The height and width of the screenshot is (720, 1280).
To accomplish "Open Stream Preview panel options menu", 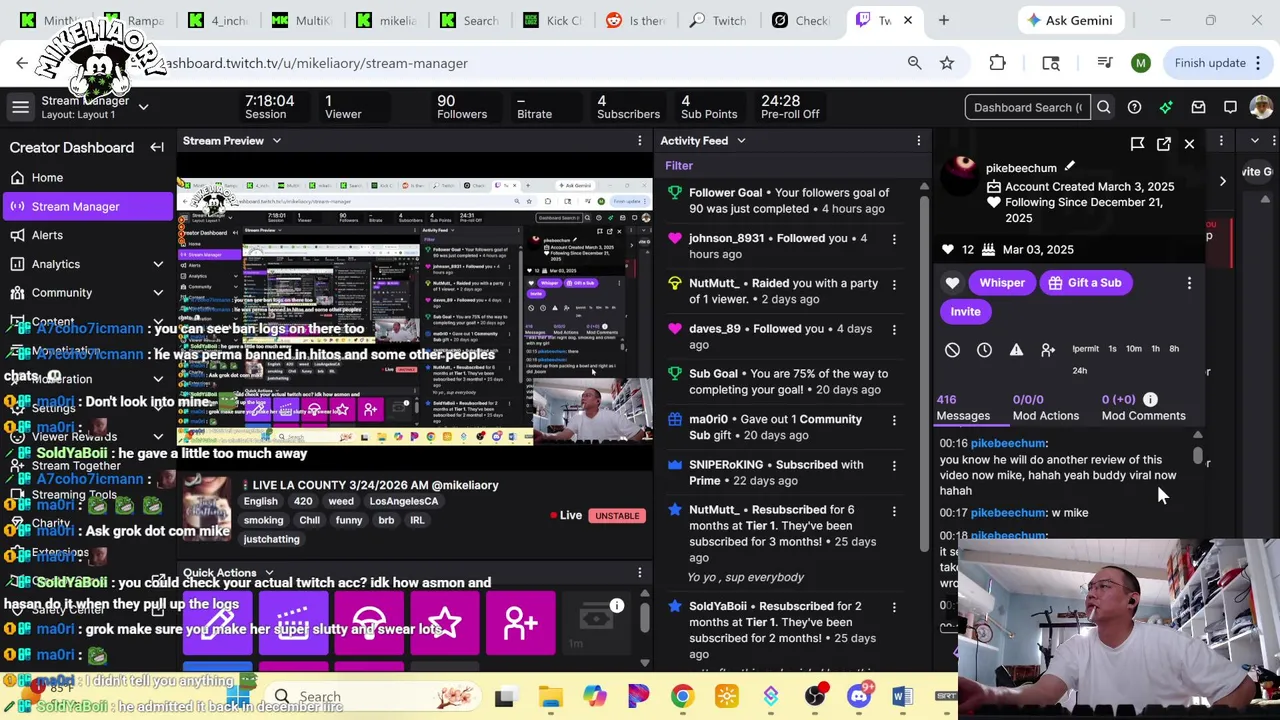I will 640,141.
